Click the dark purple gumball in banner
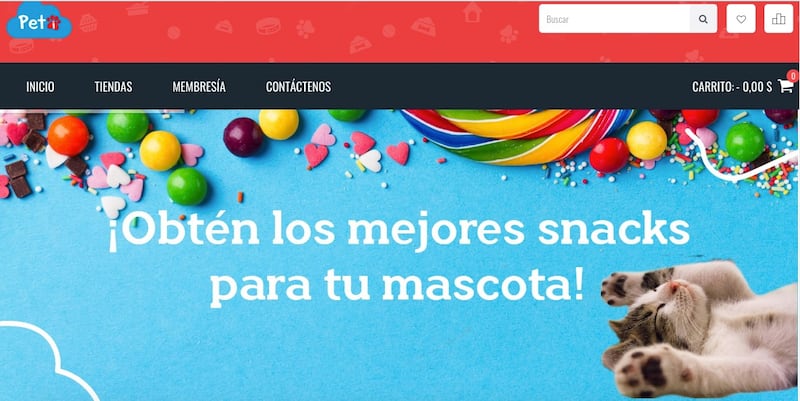Viewport: 800px width, 401px height. click(x=243, y=137)
